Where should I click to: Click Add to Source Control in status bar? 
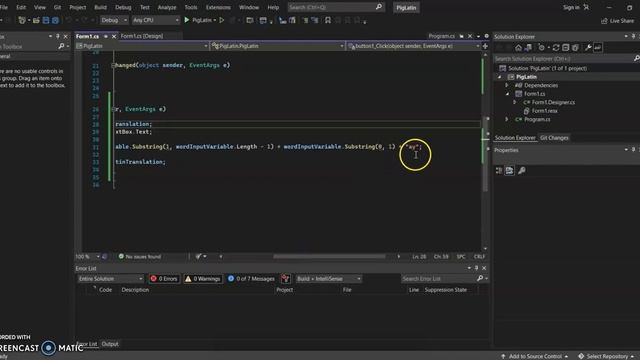(x=534, y=356)
